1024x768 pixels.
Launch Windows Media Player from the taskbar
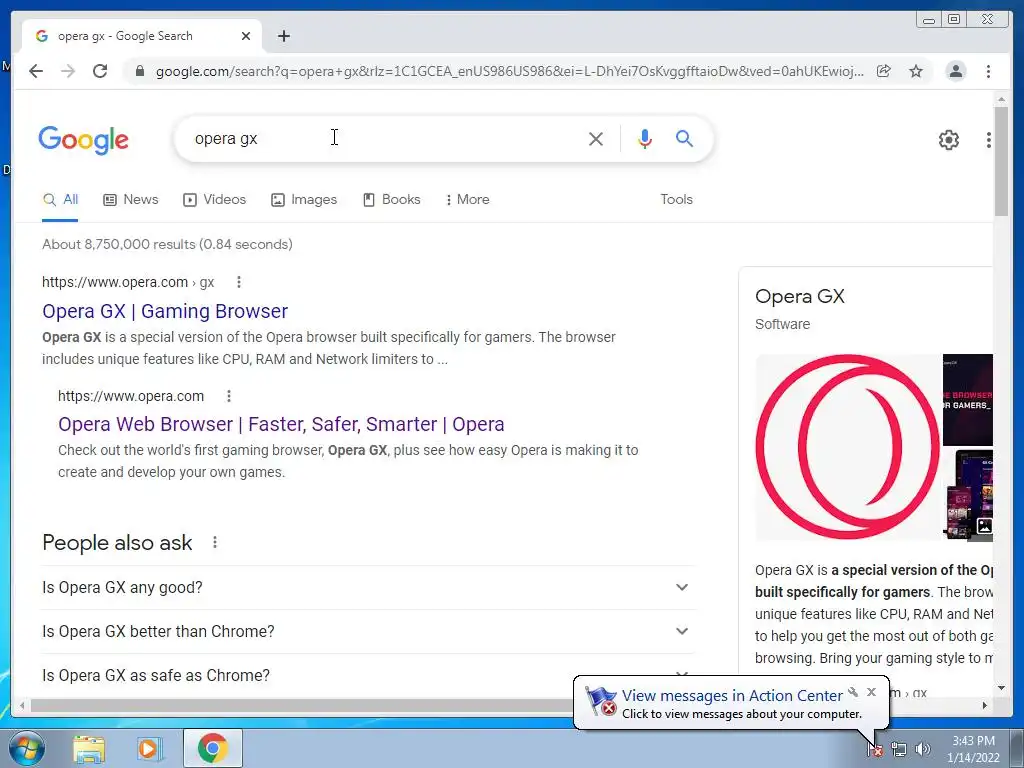click(149, 748)
